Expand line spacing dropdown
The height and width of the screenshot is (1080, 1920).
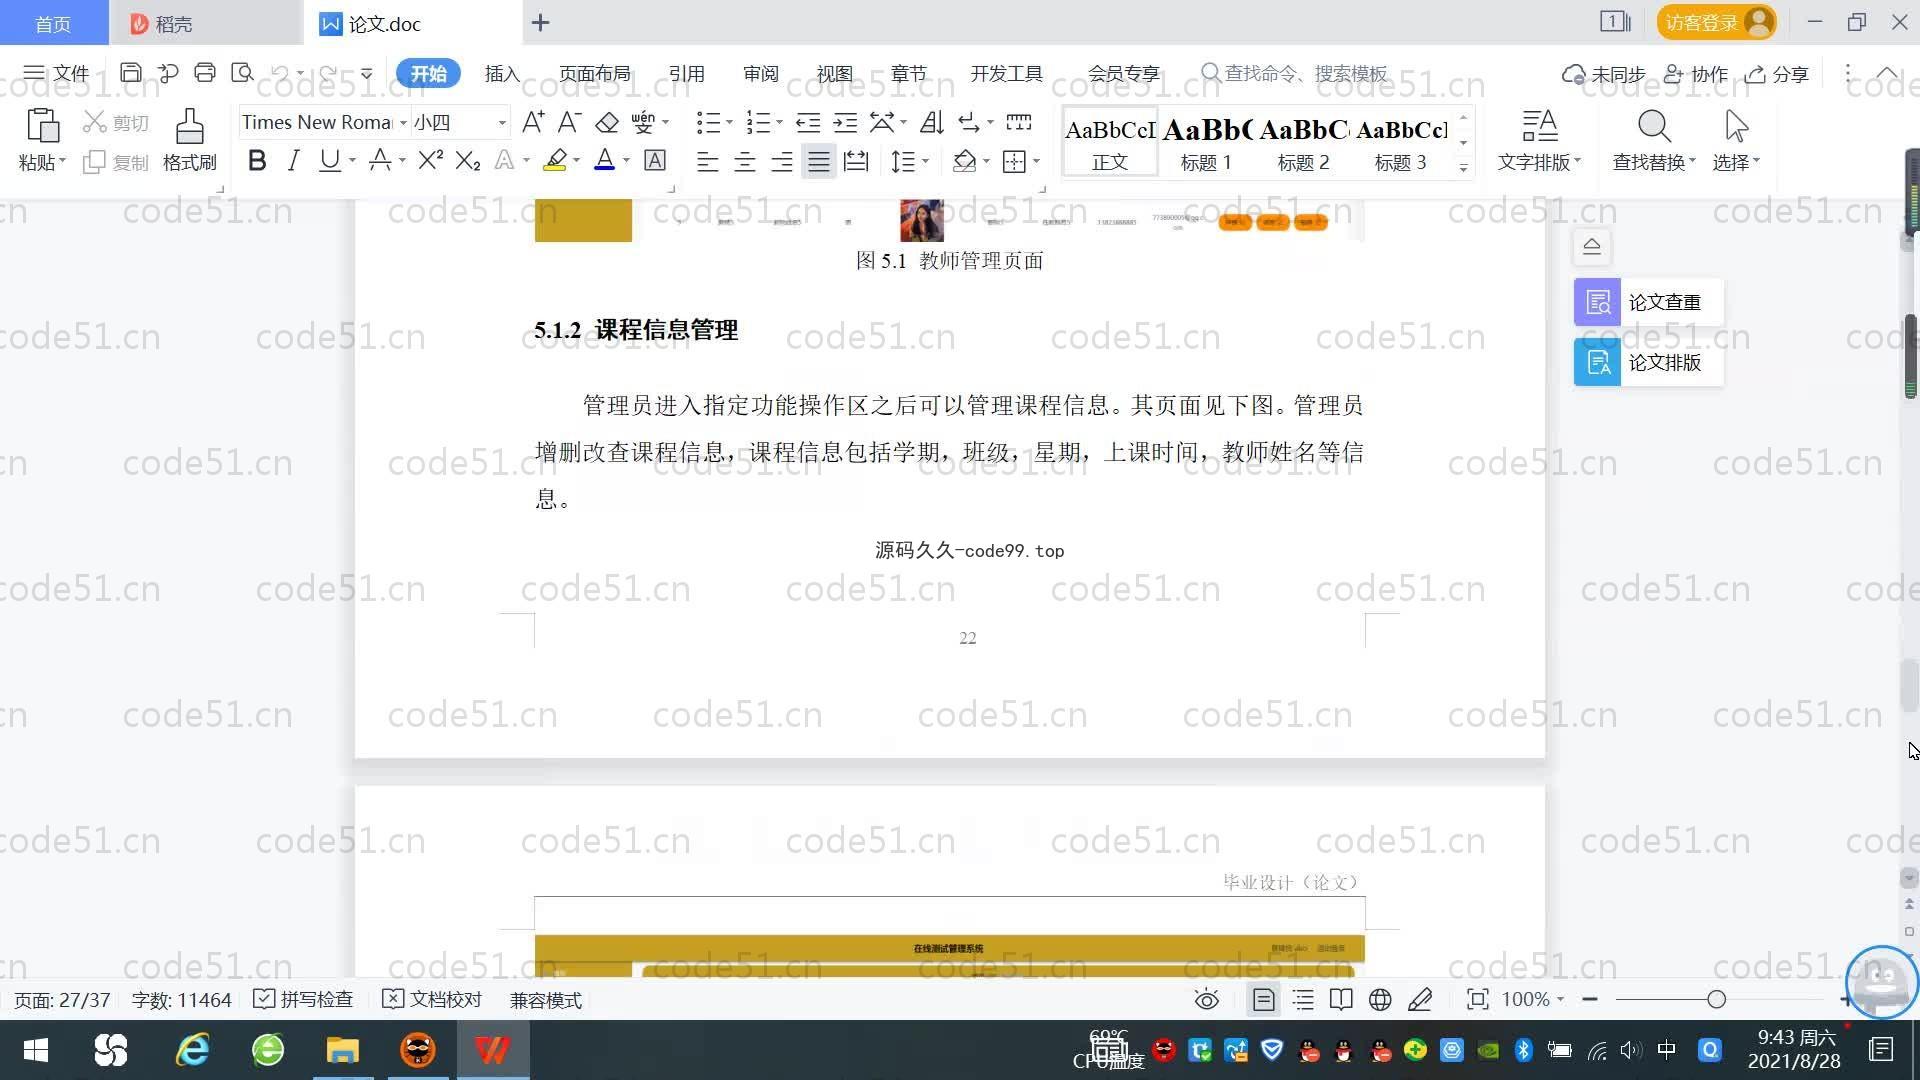point(926,161)
